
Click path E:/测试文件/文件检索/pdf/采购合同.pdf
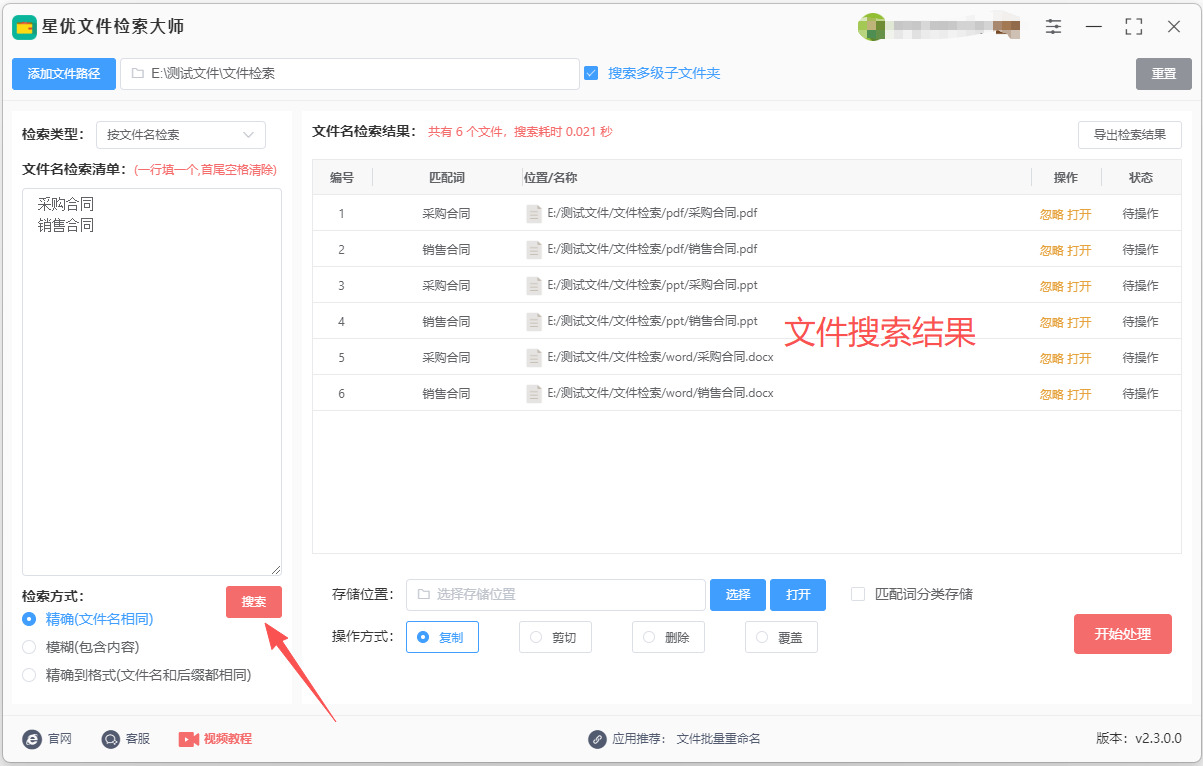(652, 213)
